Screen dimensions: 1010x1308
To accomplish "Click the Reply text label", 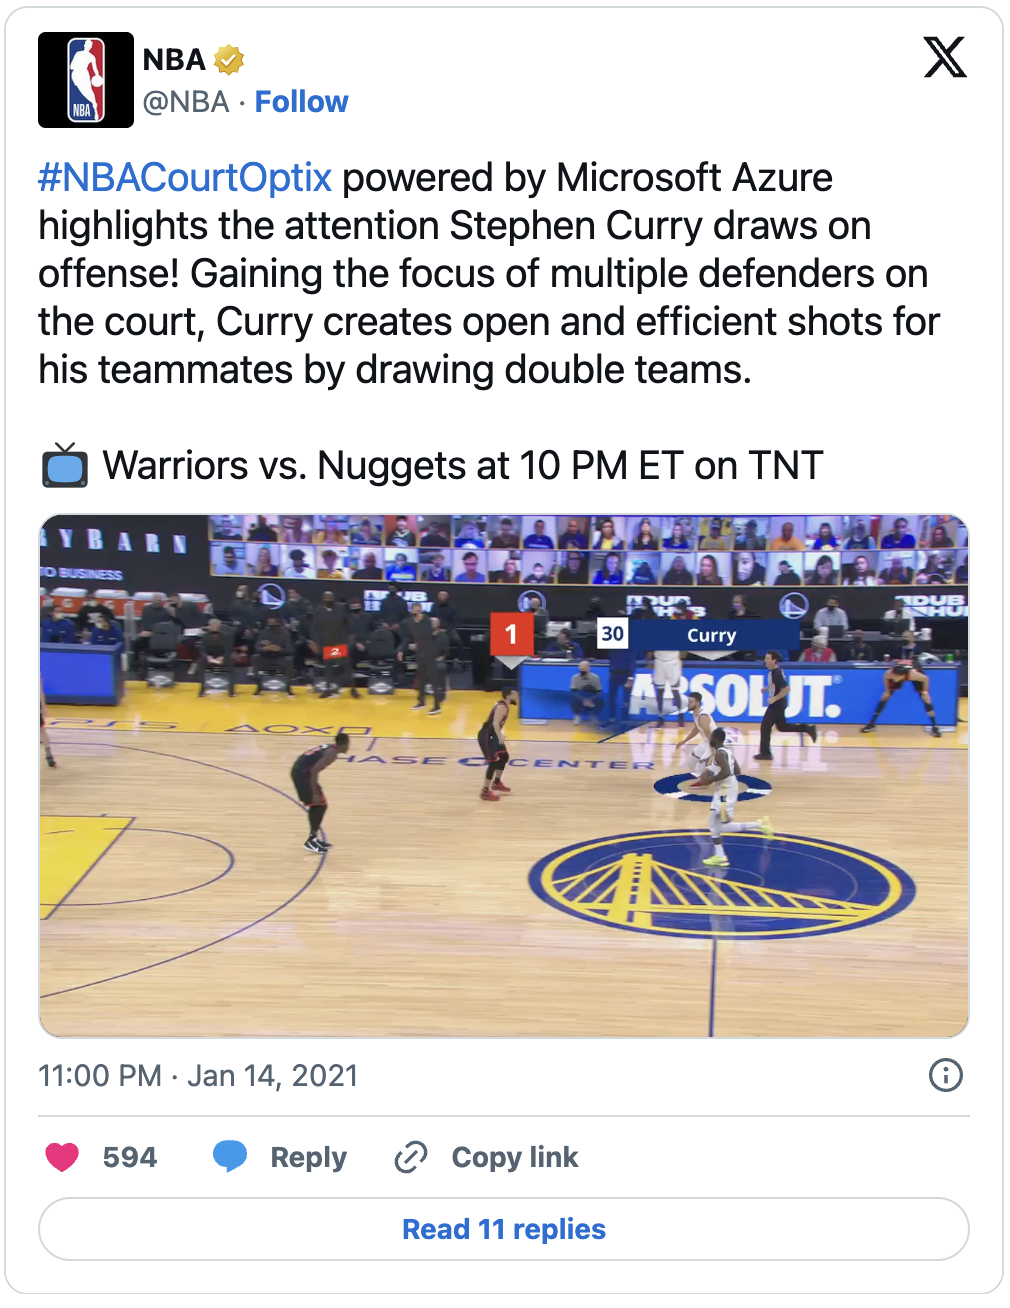I will pos(308,1158).
